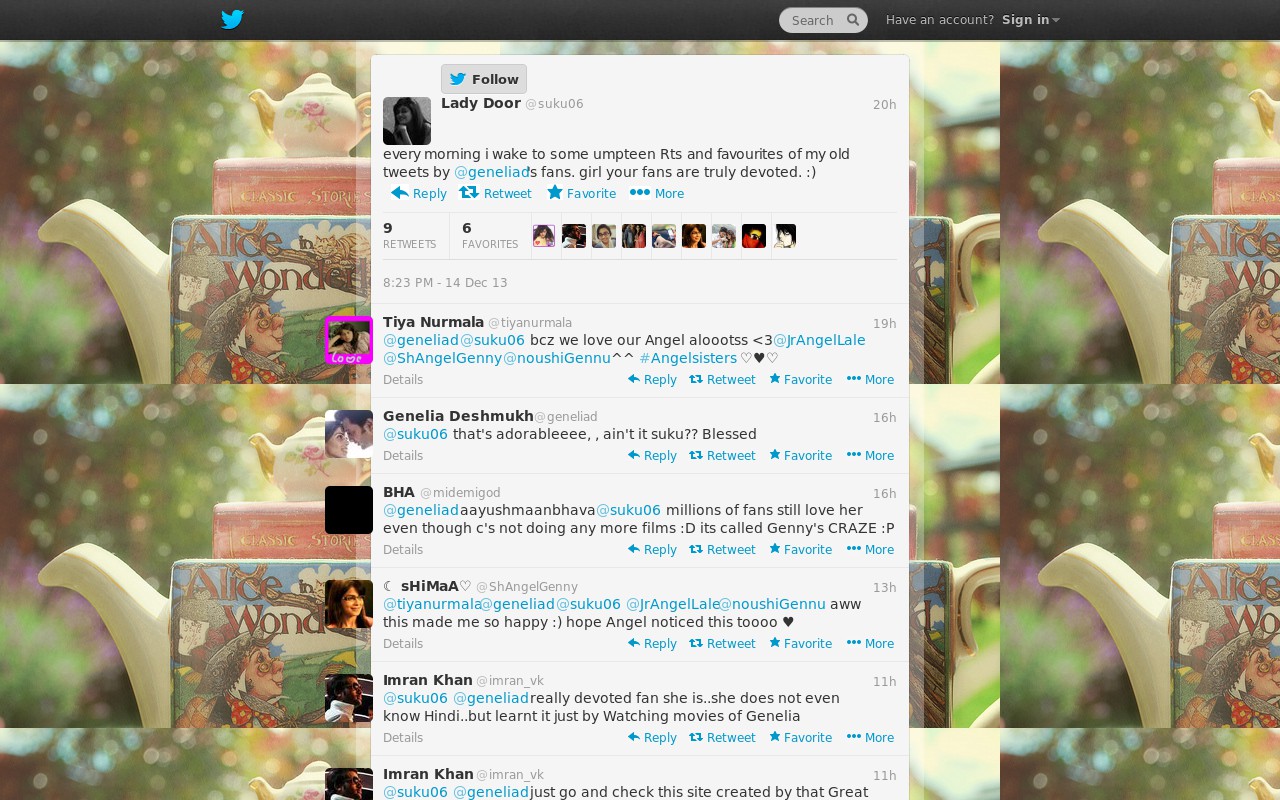Favorite Tiya Nurmala's tweet
Screen dimensions: 1280x800
pyautogui.click(x=800, y=380)
